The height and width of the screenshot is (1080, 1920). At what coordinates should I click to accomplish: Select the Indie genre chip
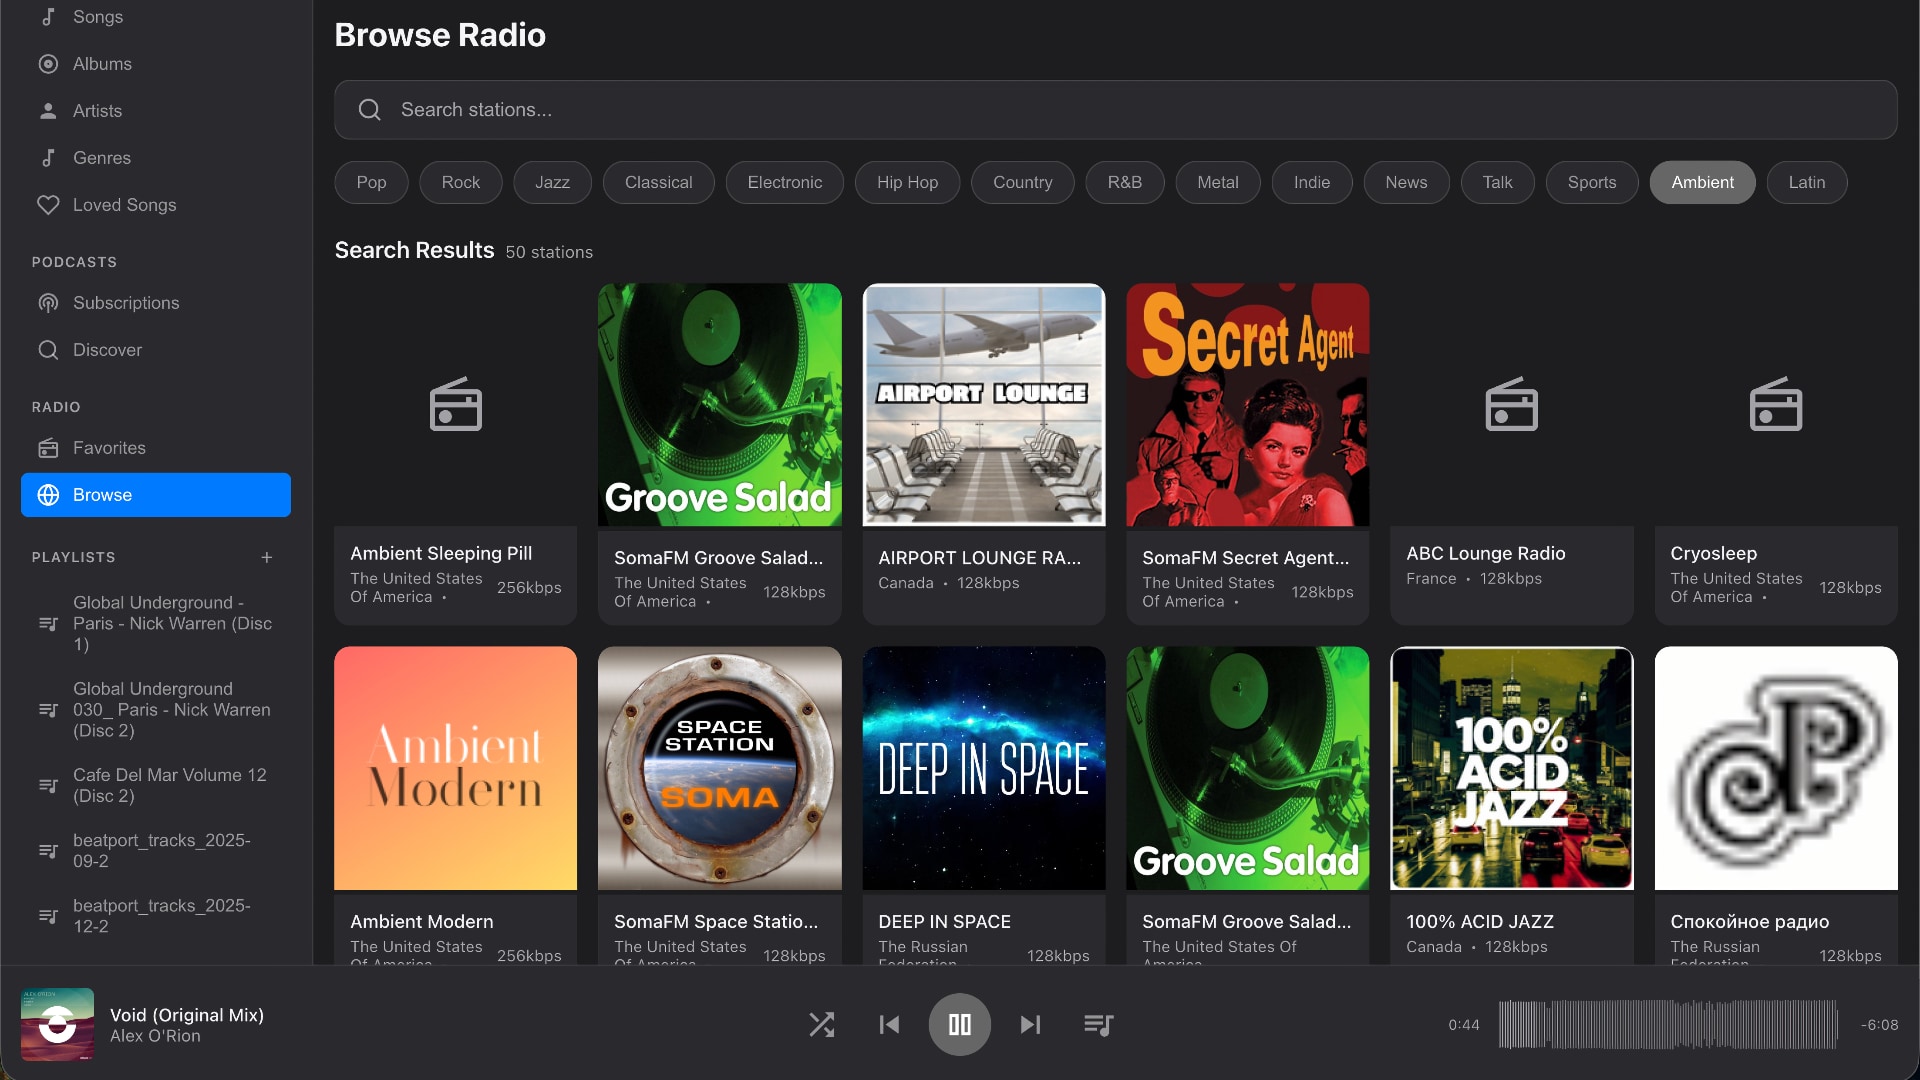(x=1312, y=182)
